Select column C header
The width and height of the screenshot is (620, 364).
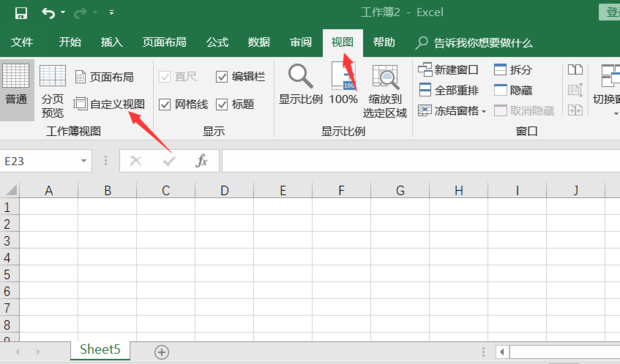[x=166, y=190]
